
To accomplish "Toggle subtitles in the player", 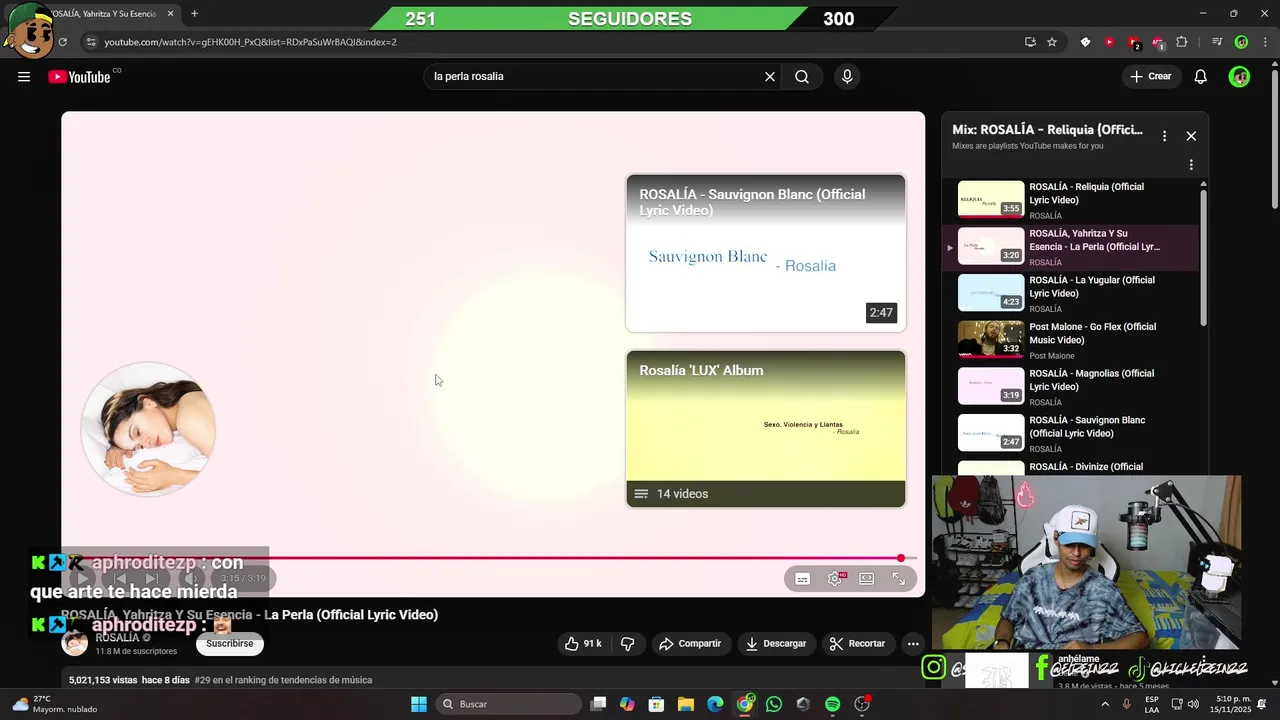I will tap(802, 578).
